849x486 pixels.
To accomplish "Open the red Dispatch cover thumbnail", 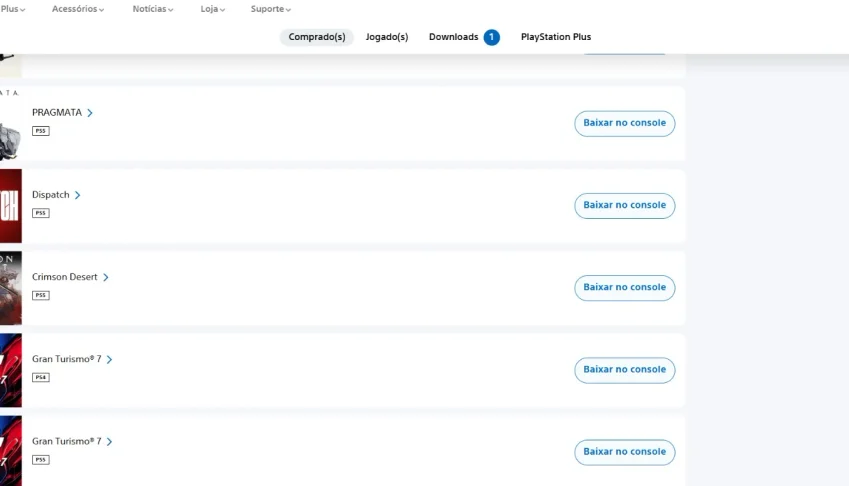I will 11,206.
